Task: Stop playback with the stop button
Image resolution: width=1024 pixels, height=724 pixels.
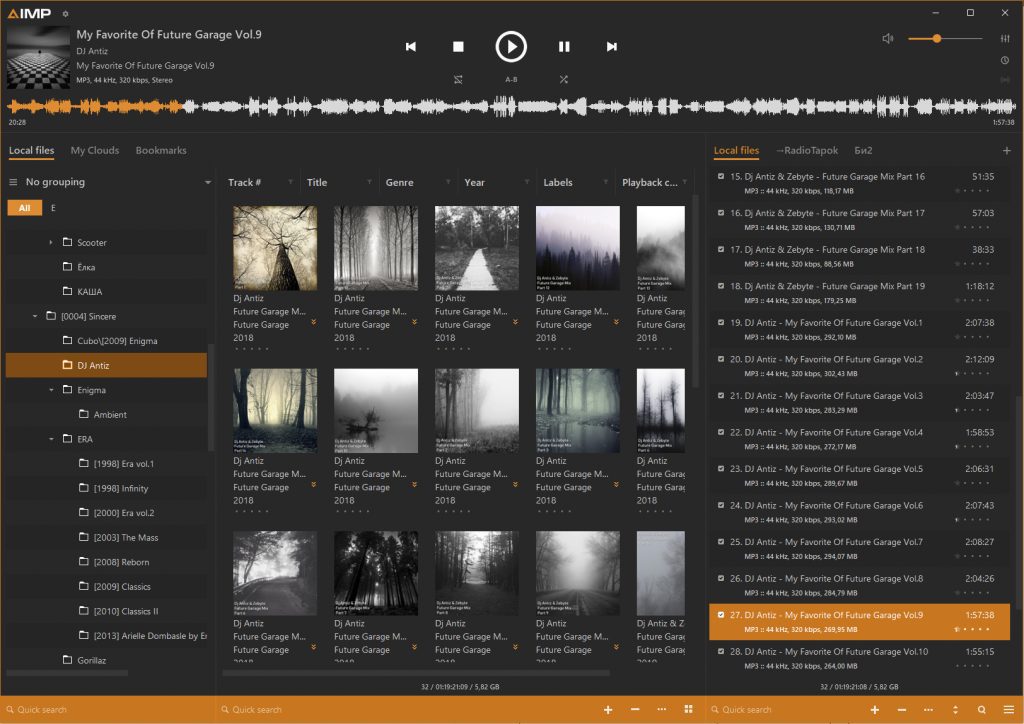Action: pyautogui.click(x=458, y=46)
